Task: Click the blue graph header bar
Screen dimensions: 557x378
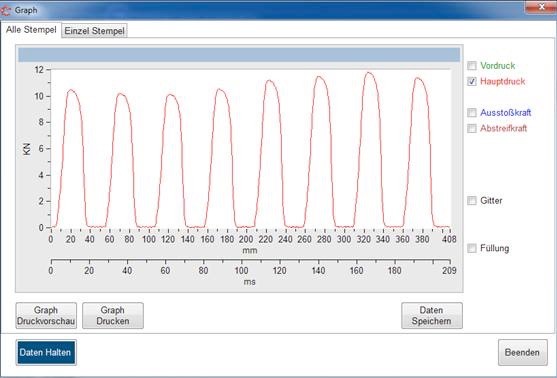Action: click(239, 55)
